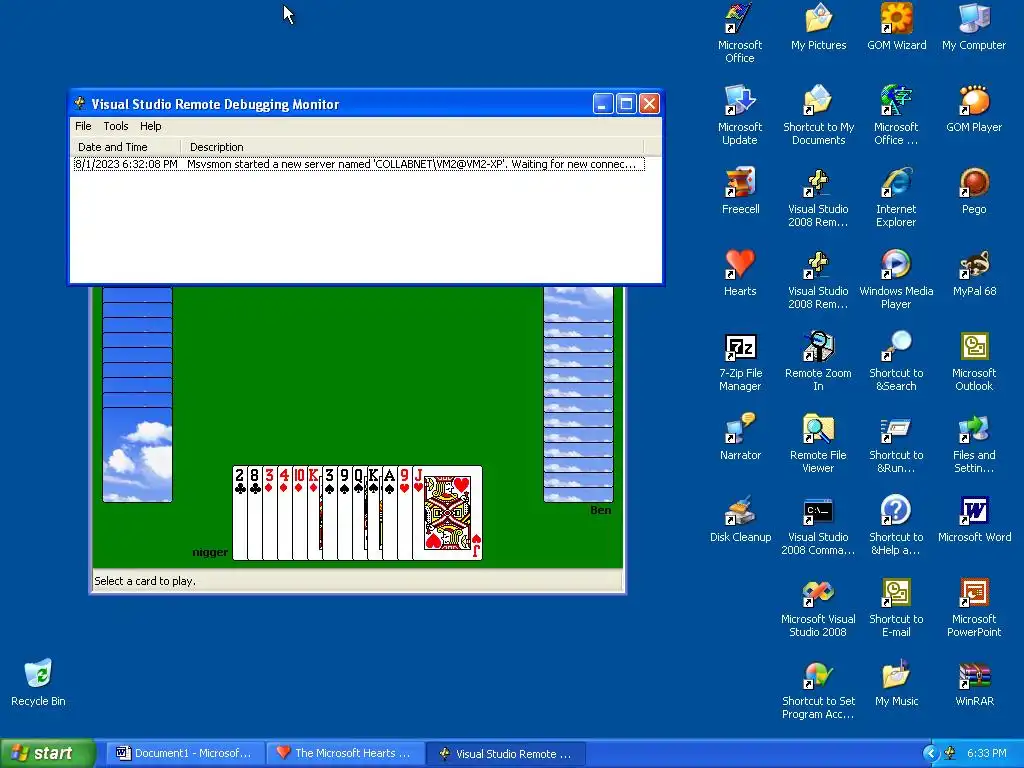The width and height of the screenshot is (1024, 768).
Task: Open the Shortcut to &Help icon
Action: [896, 525]
